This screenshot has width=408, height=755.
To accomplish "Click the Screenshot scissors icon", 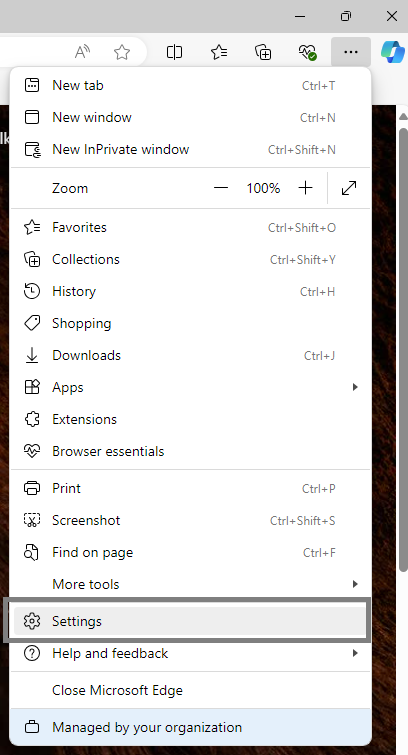I will [x=32, y=520].
